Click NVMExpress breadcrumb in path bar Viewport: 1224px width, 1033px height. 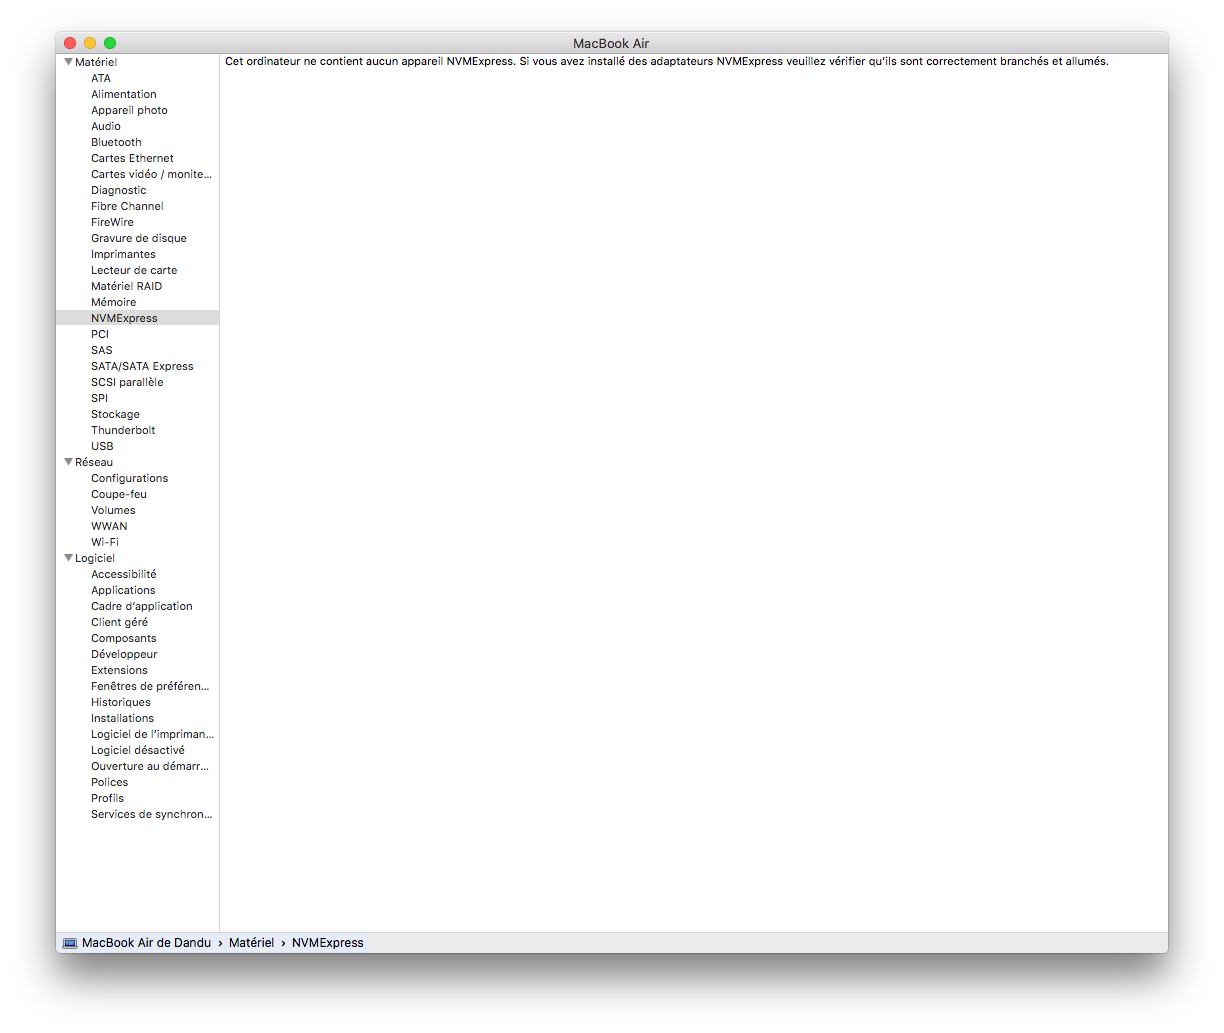(x=328, y=943)
